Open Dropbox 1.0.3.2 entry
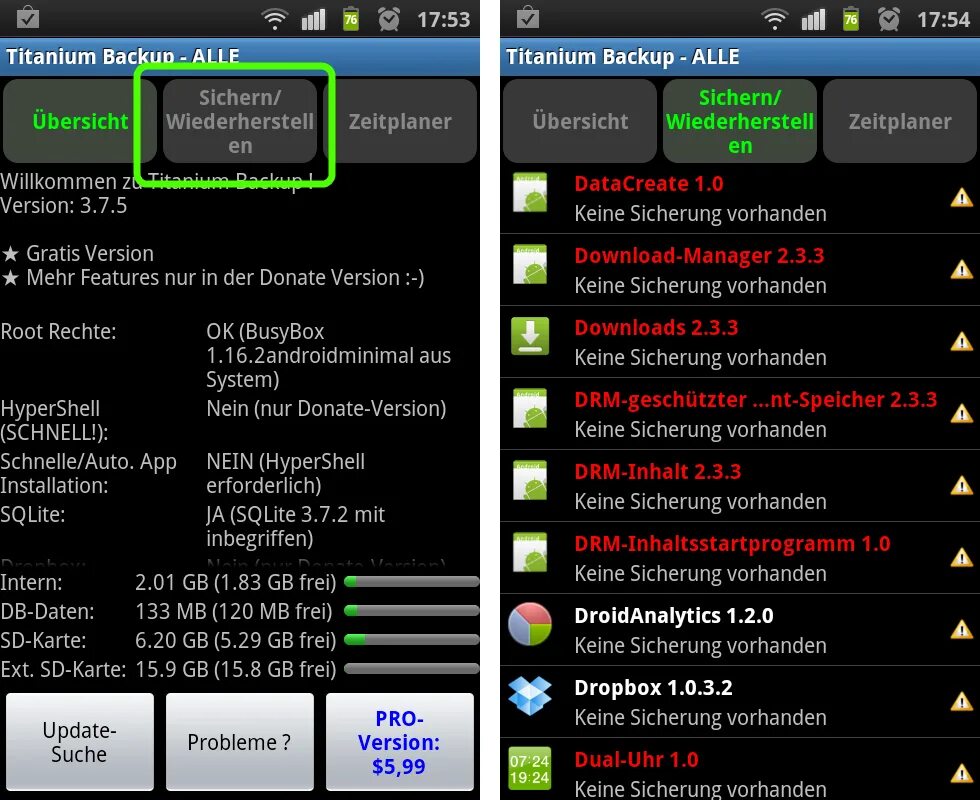The width and height of the screenshot is (980, 800). (x=740, y=701)
